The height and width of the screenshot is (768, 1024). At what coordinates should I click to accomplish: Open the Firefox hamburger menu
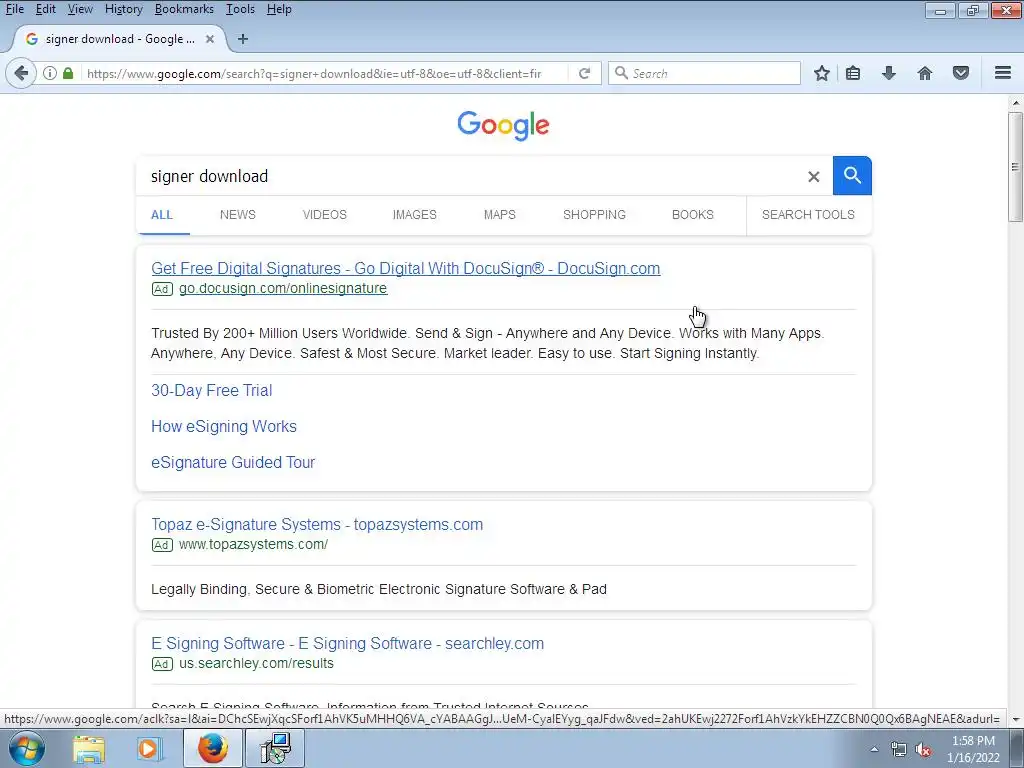tap(1003, 72)
